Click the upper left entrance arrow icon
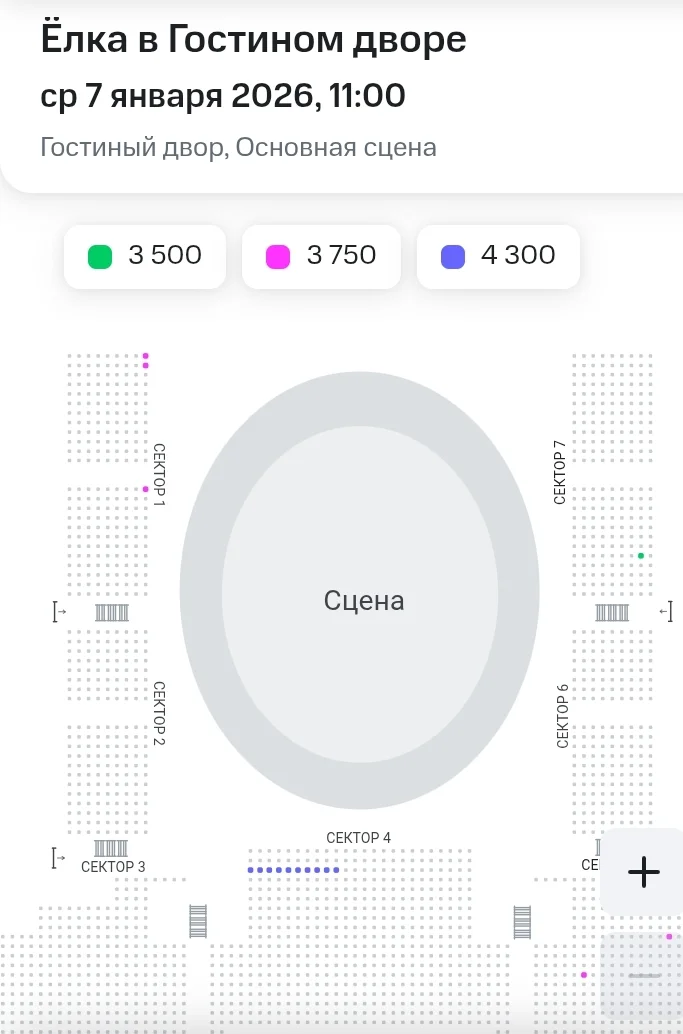Viewport: 683px width, 1034px height. click(59, 612)
